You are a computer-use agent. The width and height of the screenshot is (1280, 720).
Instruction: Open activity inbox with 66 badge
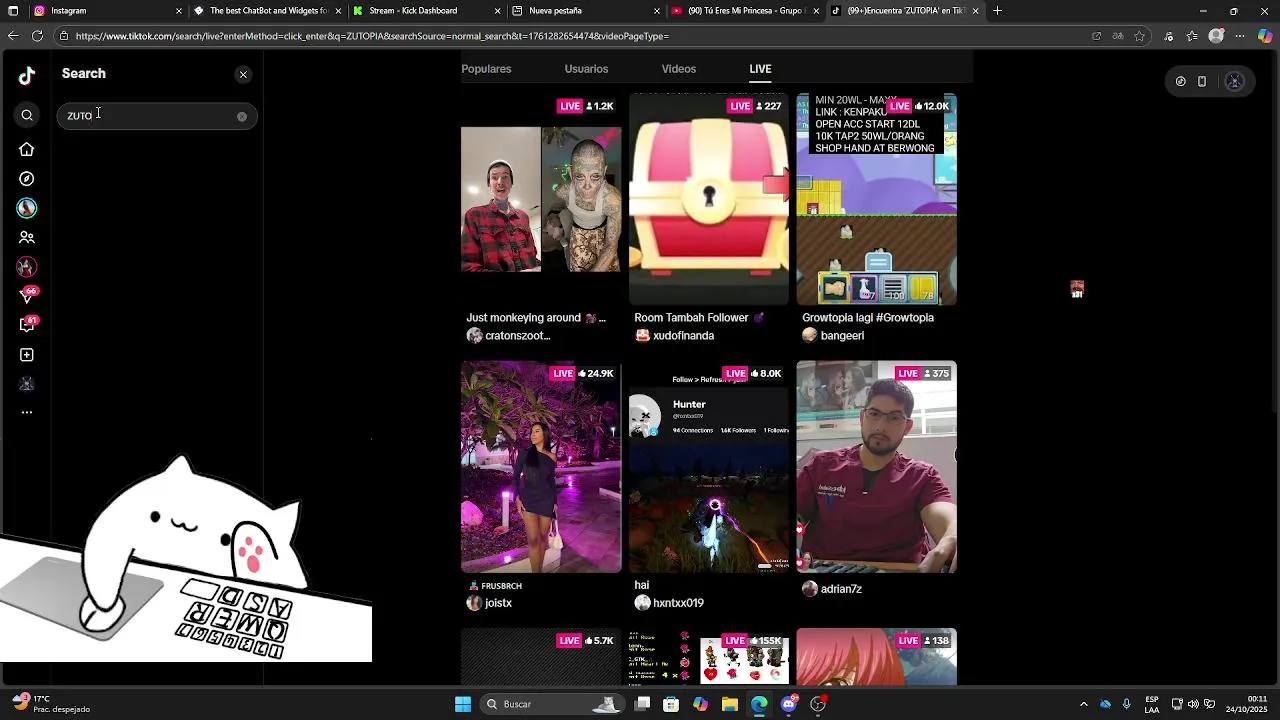pyautogui.click(x=27, y=296)
